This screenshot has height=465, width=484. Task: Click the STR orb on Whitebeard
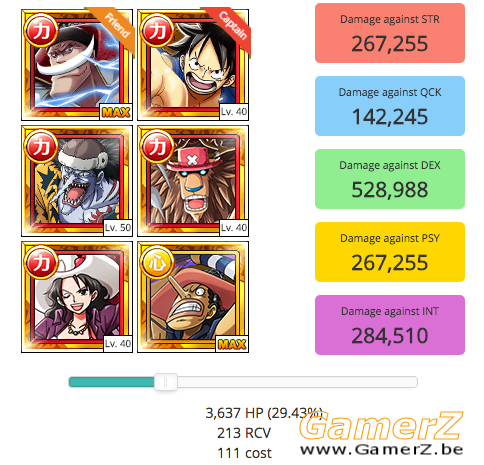(x=41, y=31)
